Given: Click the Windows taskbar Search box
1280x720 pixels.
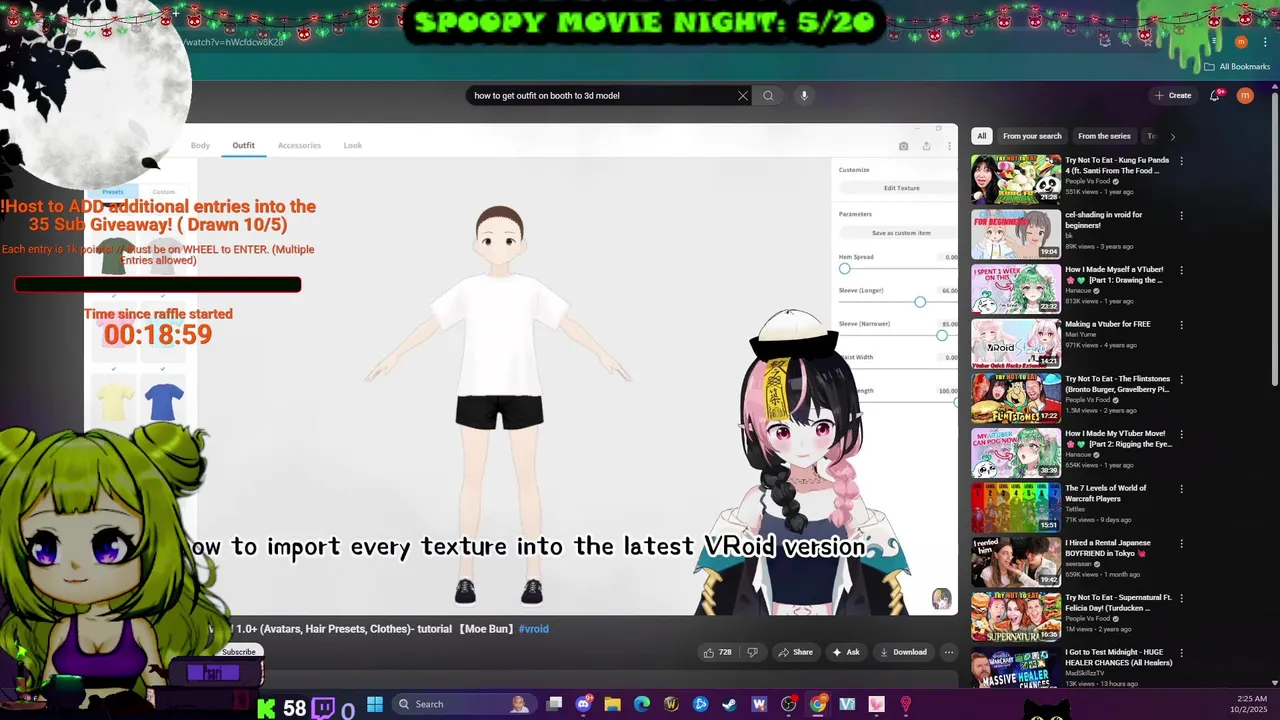Looking at the screenshot, I should coord(462,704).
